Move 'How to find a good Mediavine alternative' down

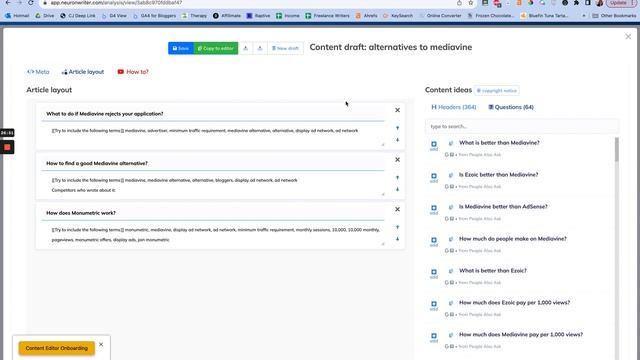click(x=397, y=189)
